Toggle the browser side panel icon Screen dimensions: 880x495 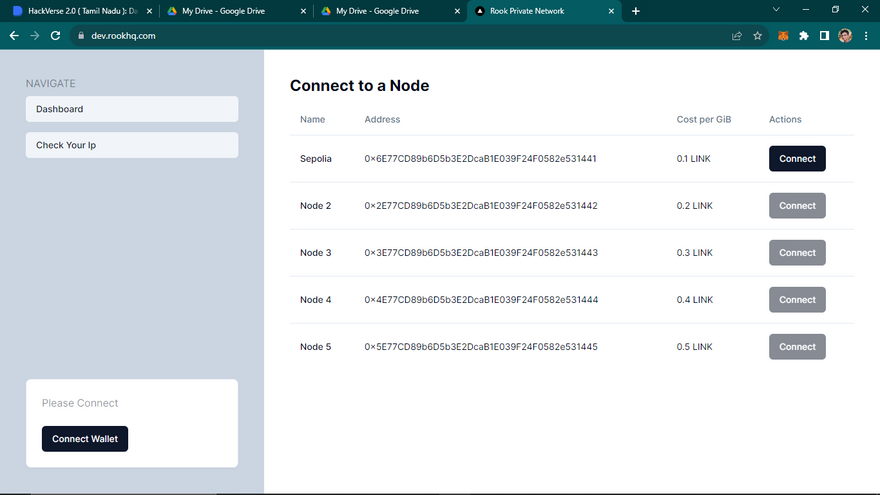824,35
